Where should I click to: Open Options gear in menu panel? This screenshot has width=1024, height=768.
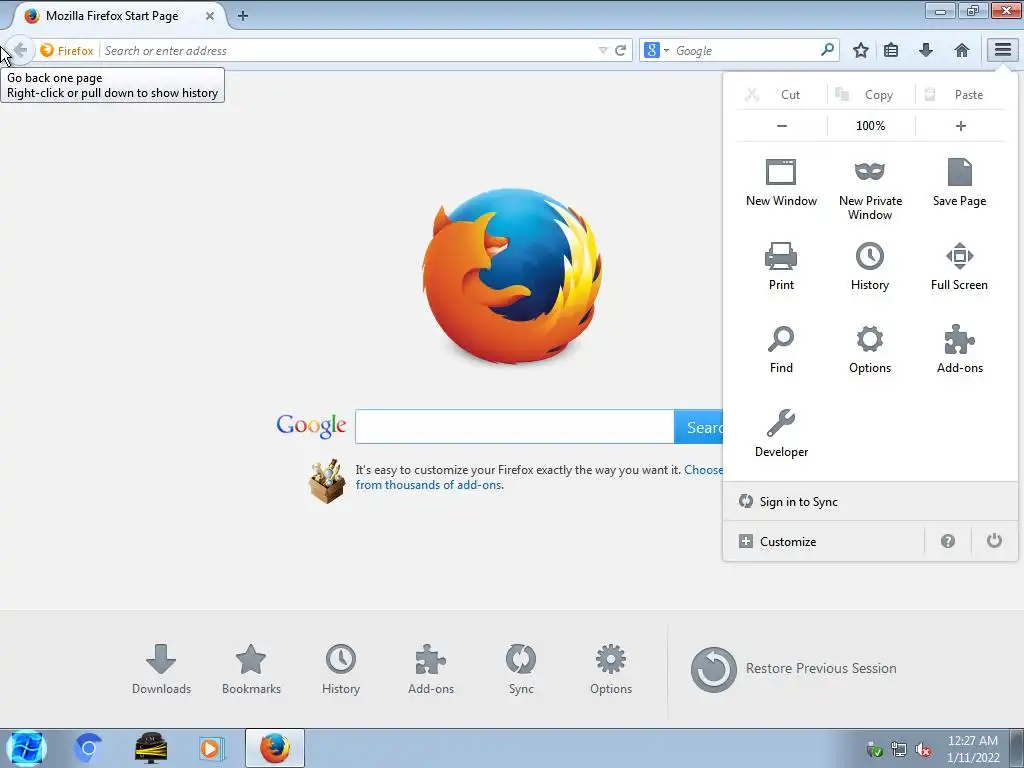tap(870, 349)
